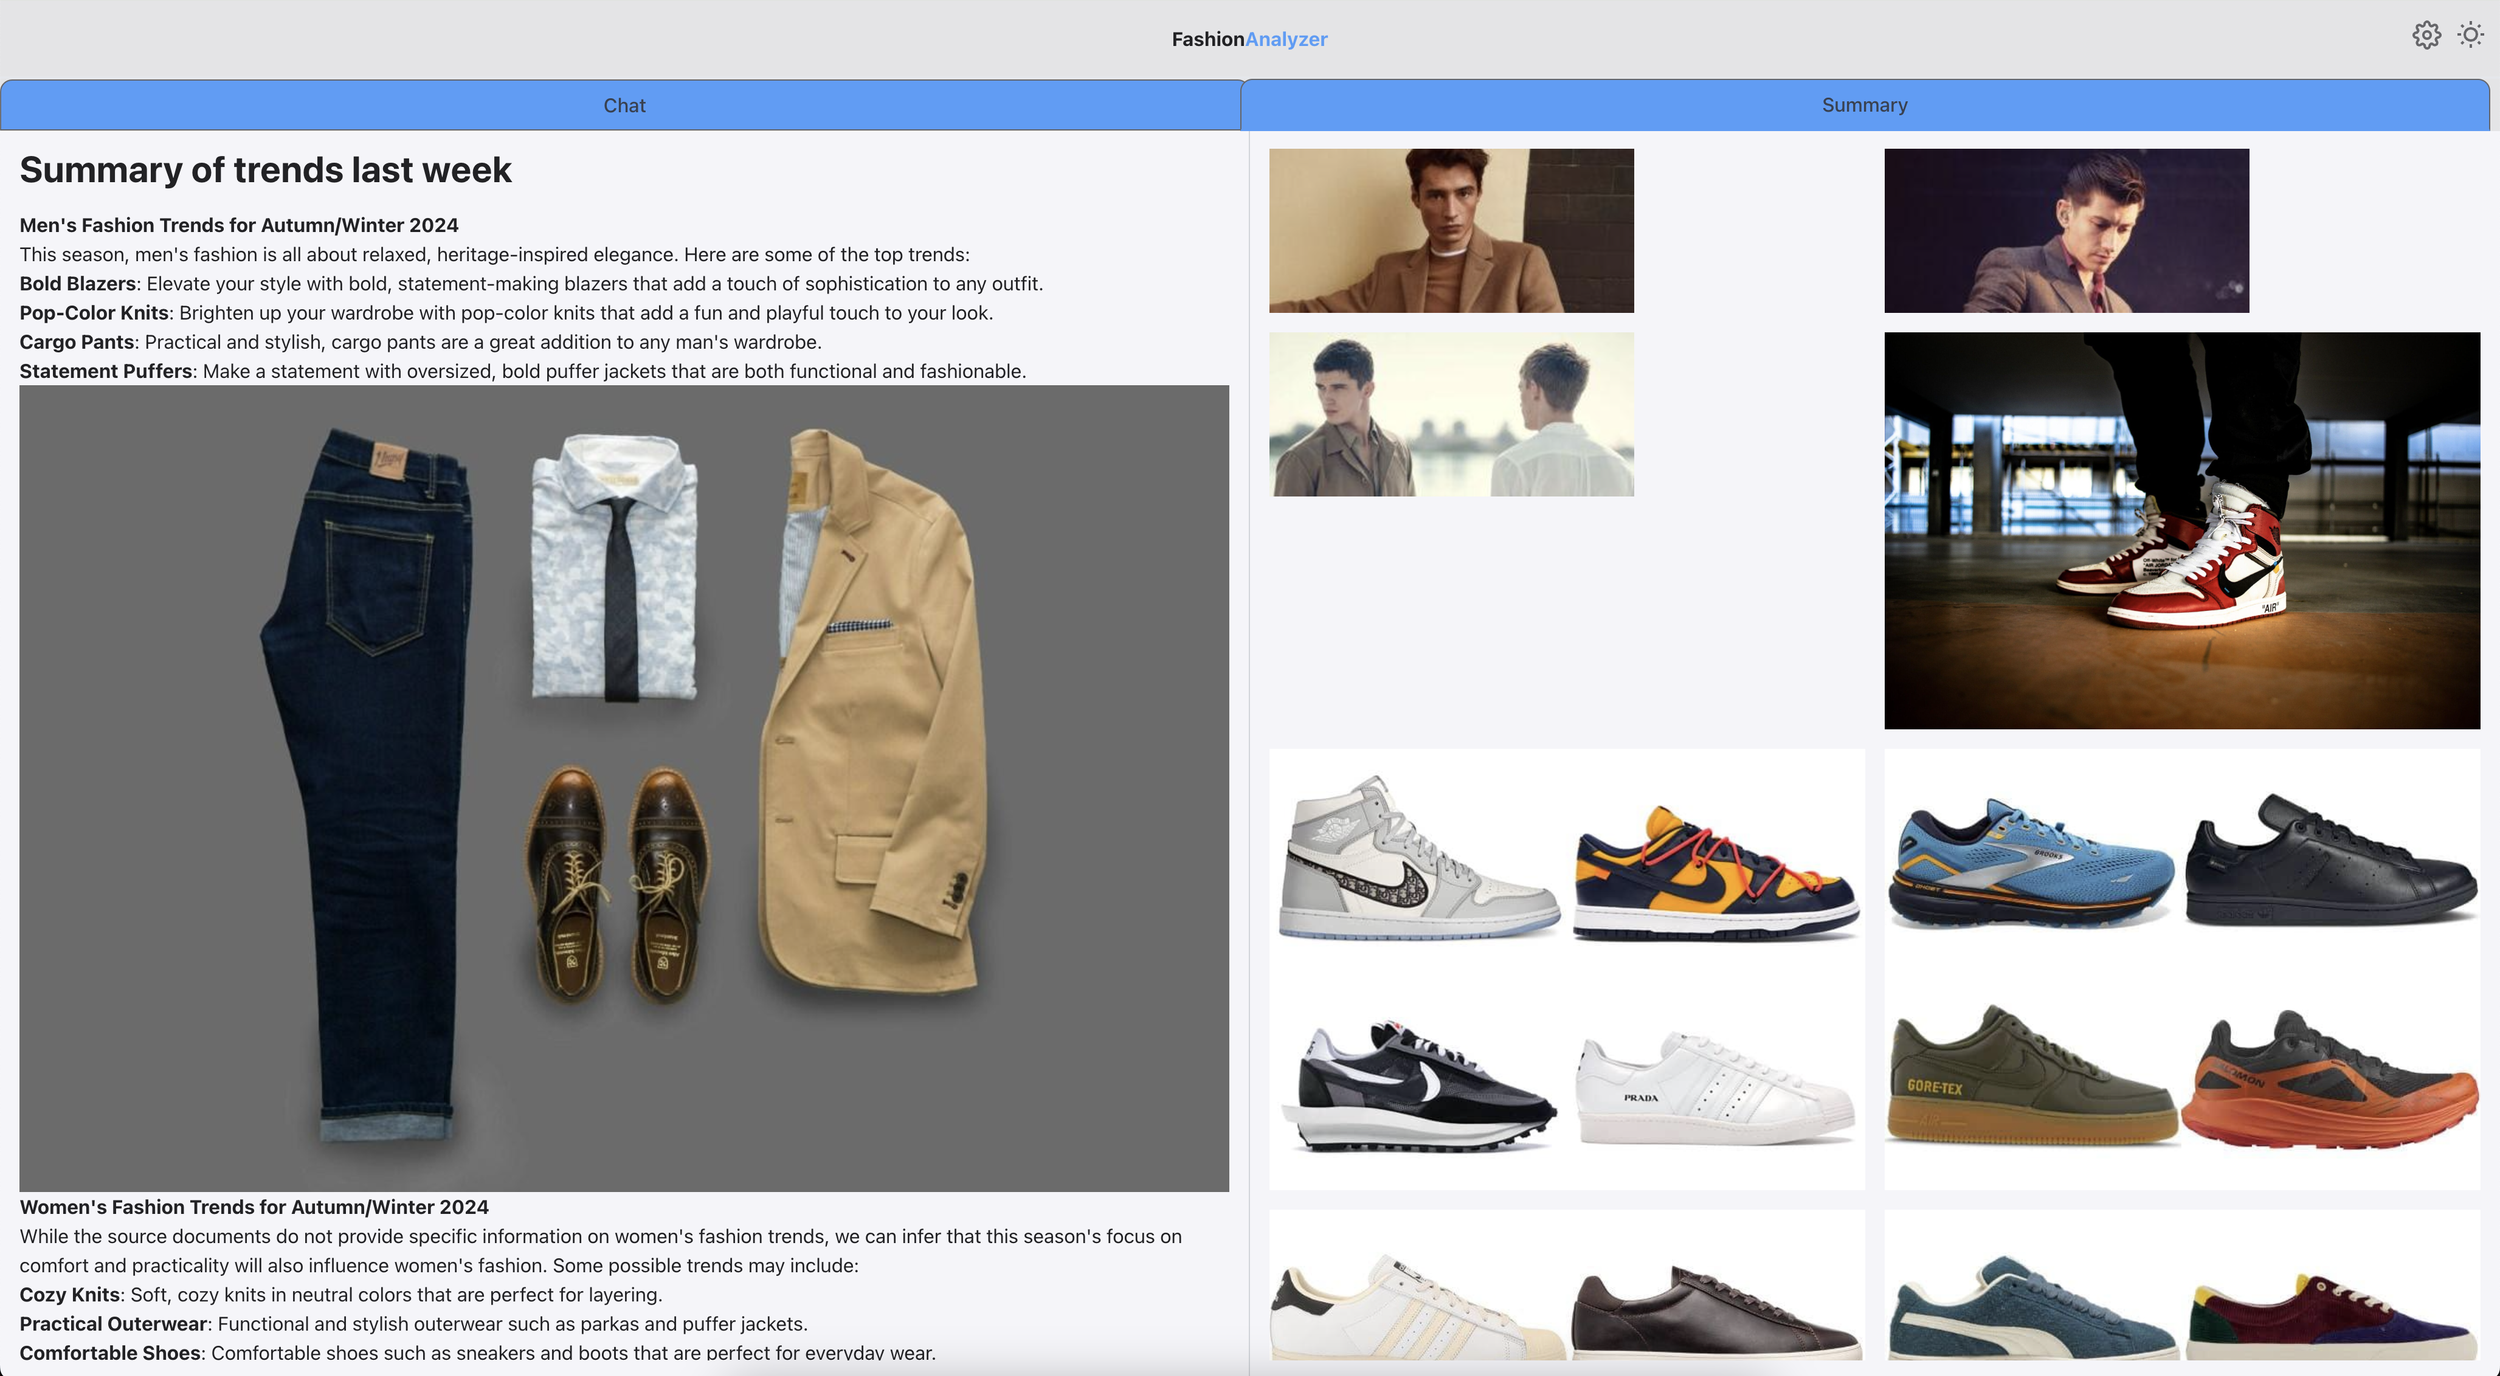Click 'Men's Fashion Trends for Autumn/Winter 2024' heading
This screenshot has width=2500, height=1376.
(239, 225)
